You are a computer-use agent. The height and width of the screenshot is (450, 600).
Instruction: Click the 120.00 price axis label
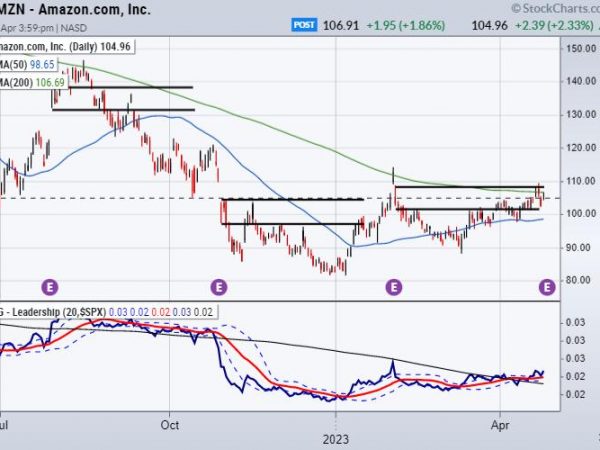coord(581,147)
